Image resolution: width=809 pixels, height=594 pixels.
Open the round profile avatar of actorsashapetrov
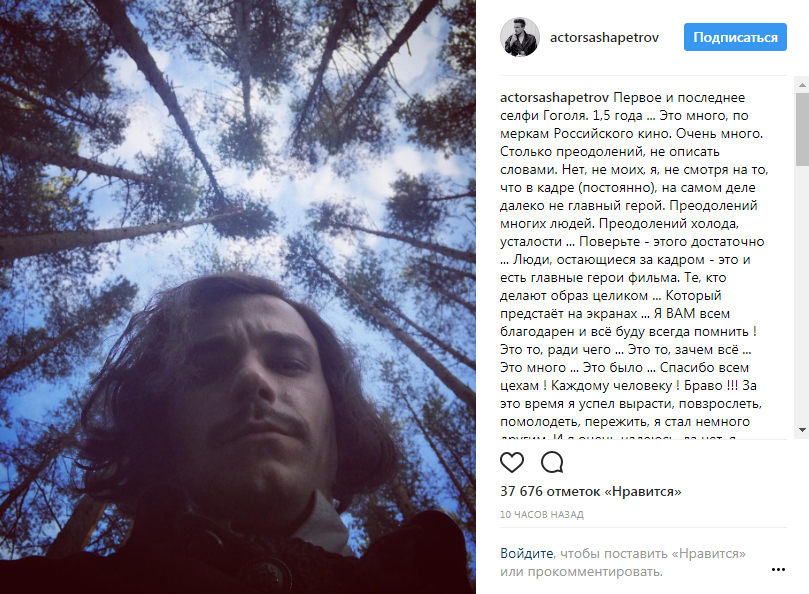click(x=520, y=37)
